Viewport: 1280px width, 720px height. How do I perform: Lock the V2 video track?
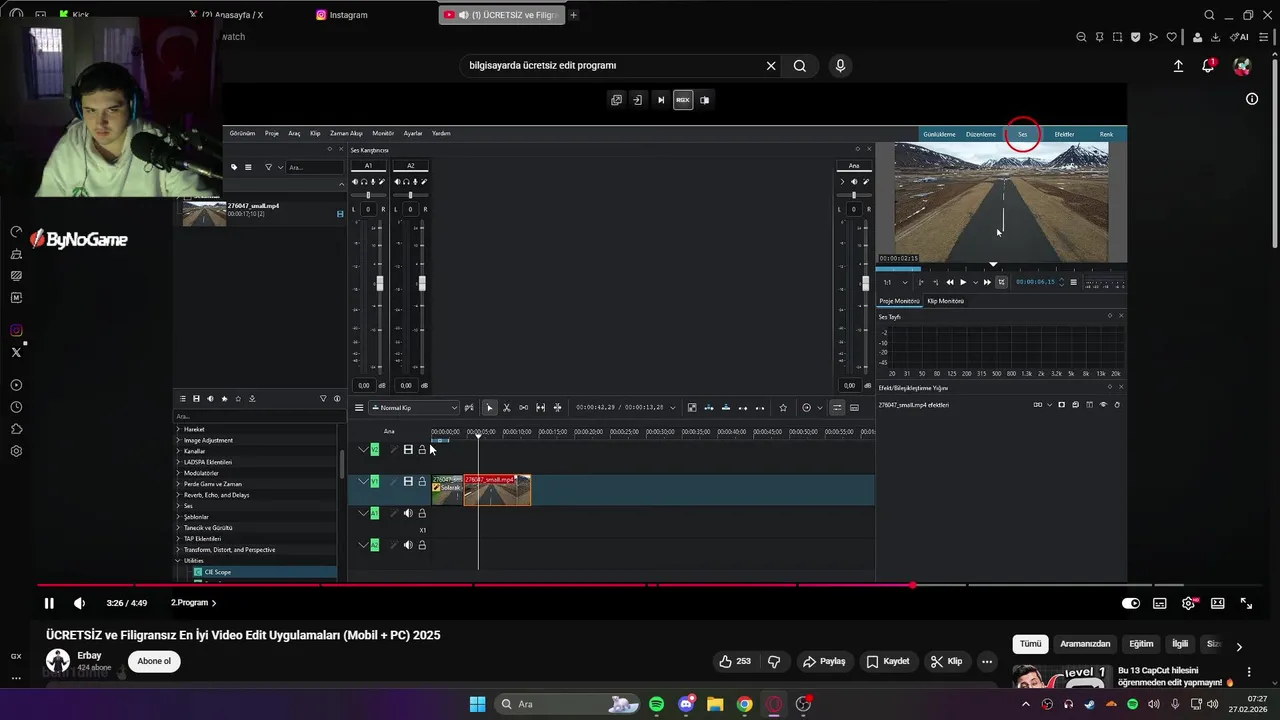422,450
